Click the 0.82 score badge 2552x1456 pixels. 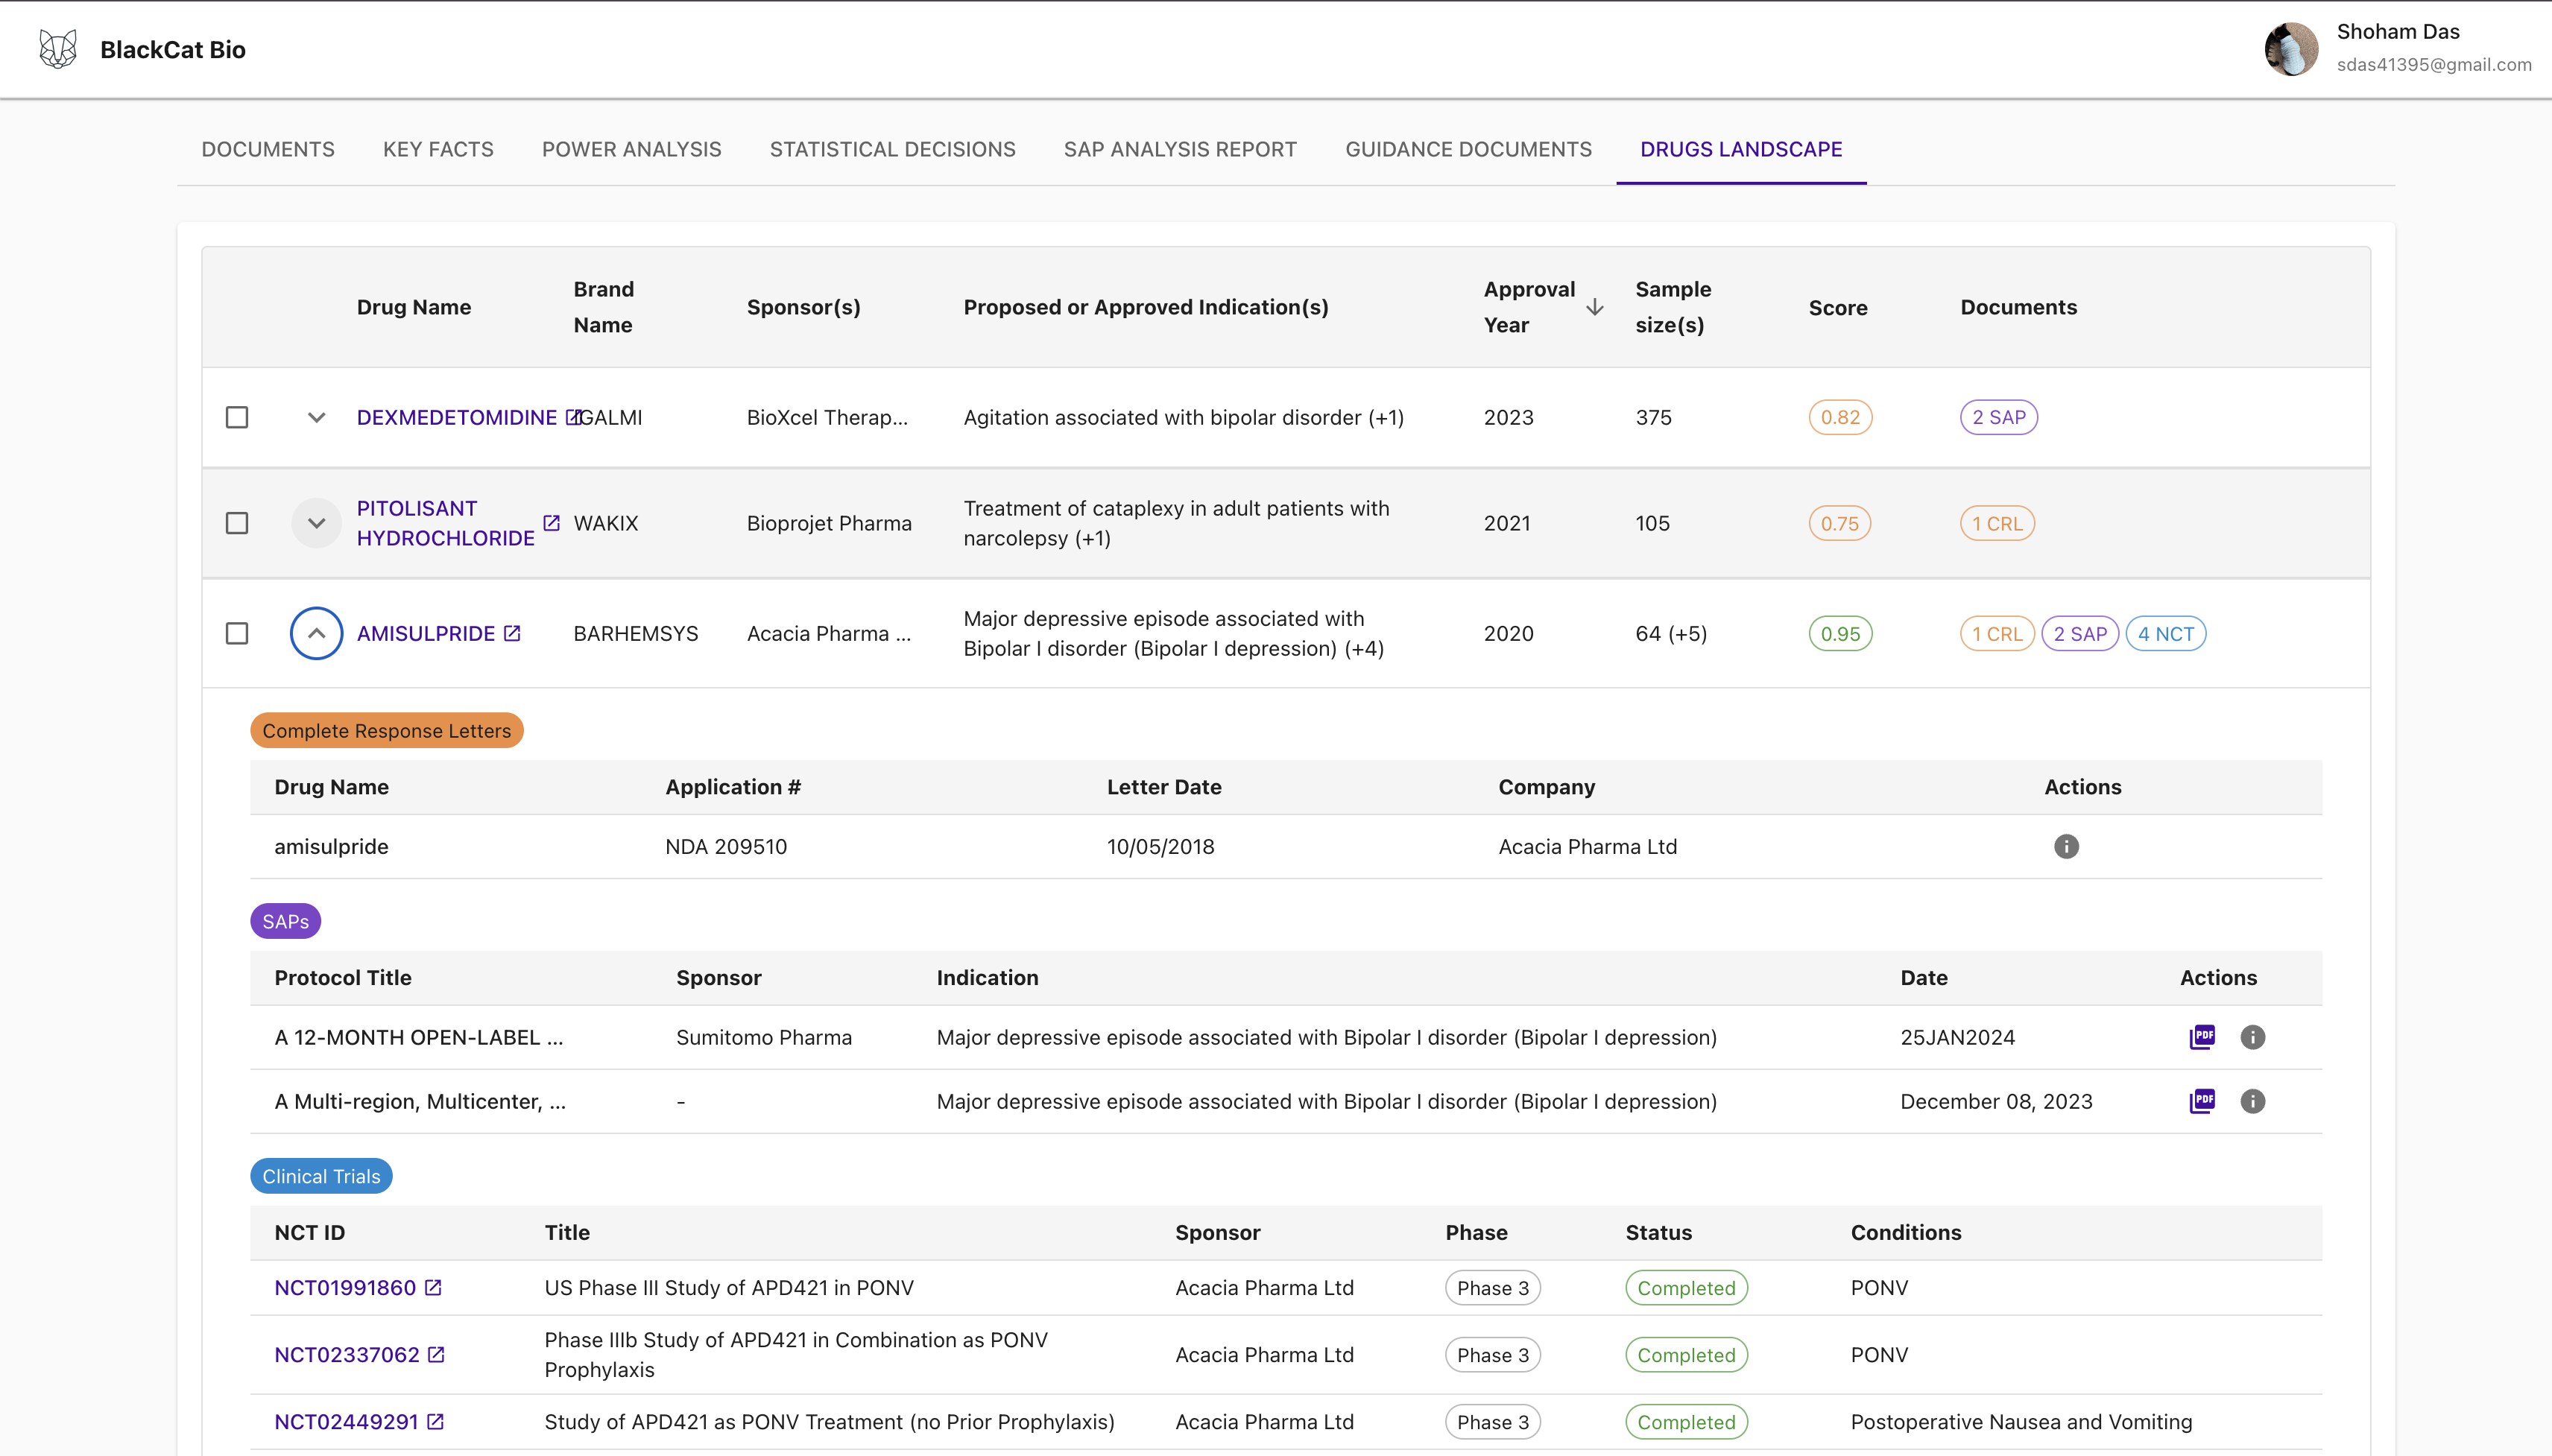1840,417
